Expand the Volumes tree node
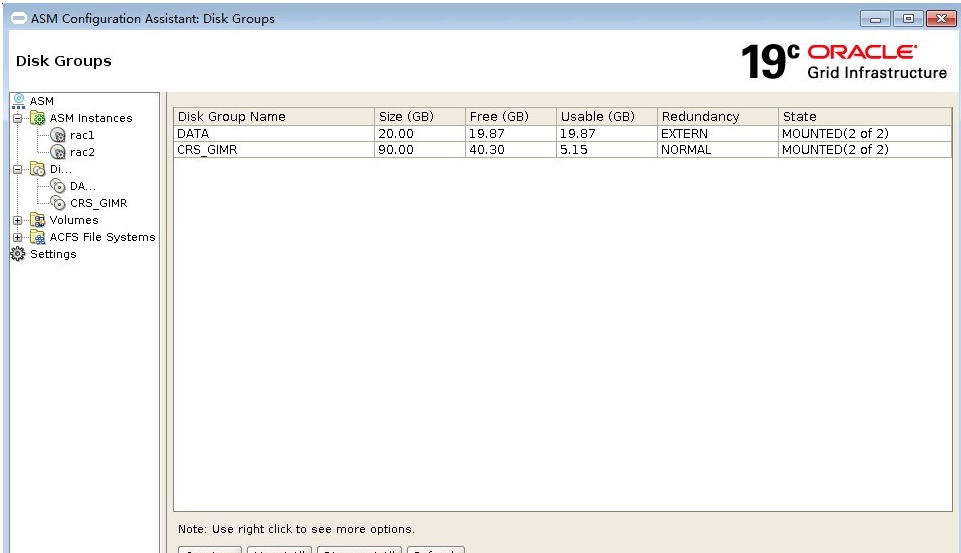 (x=17, y=220)
